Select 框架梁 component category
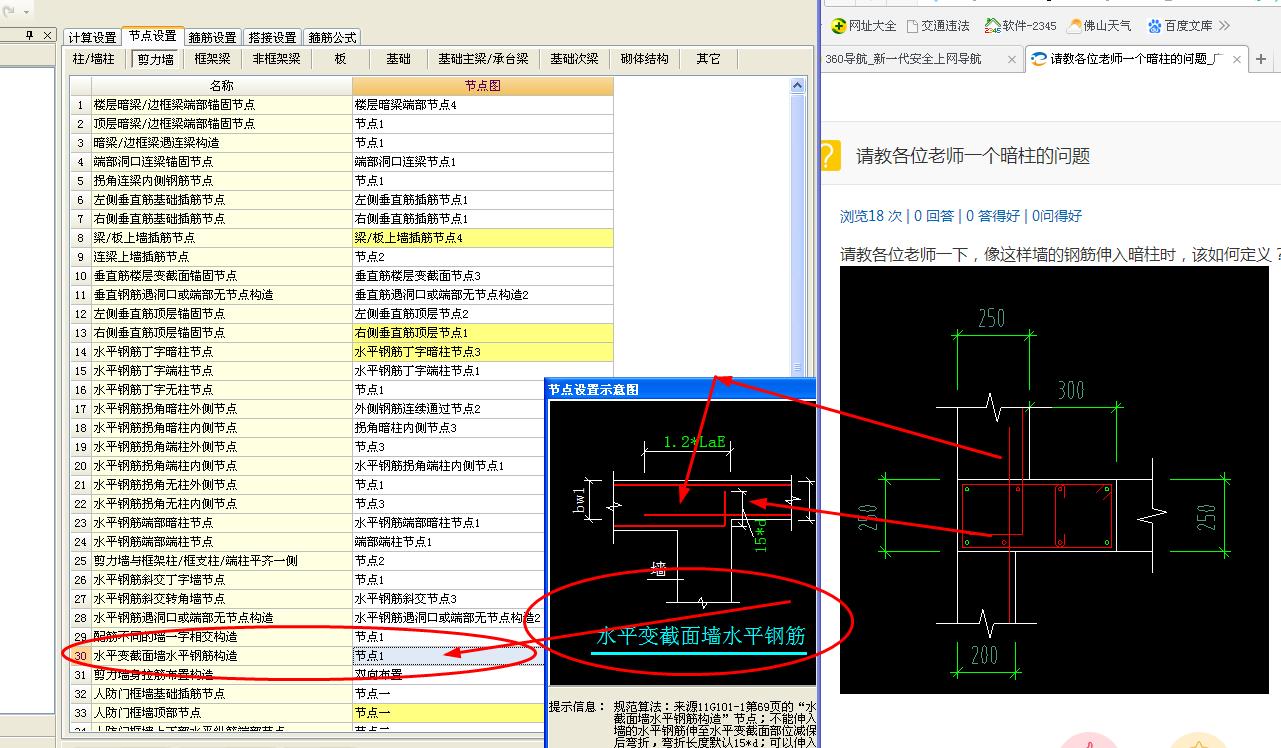Screen dimensions: 1281x748 (x=213, y=59)
